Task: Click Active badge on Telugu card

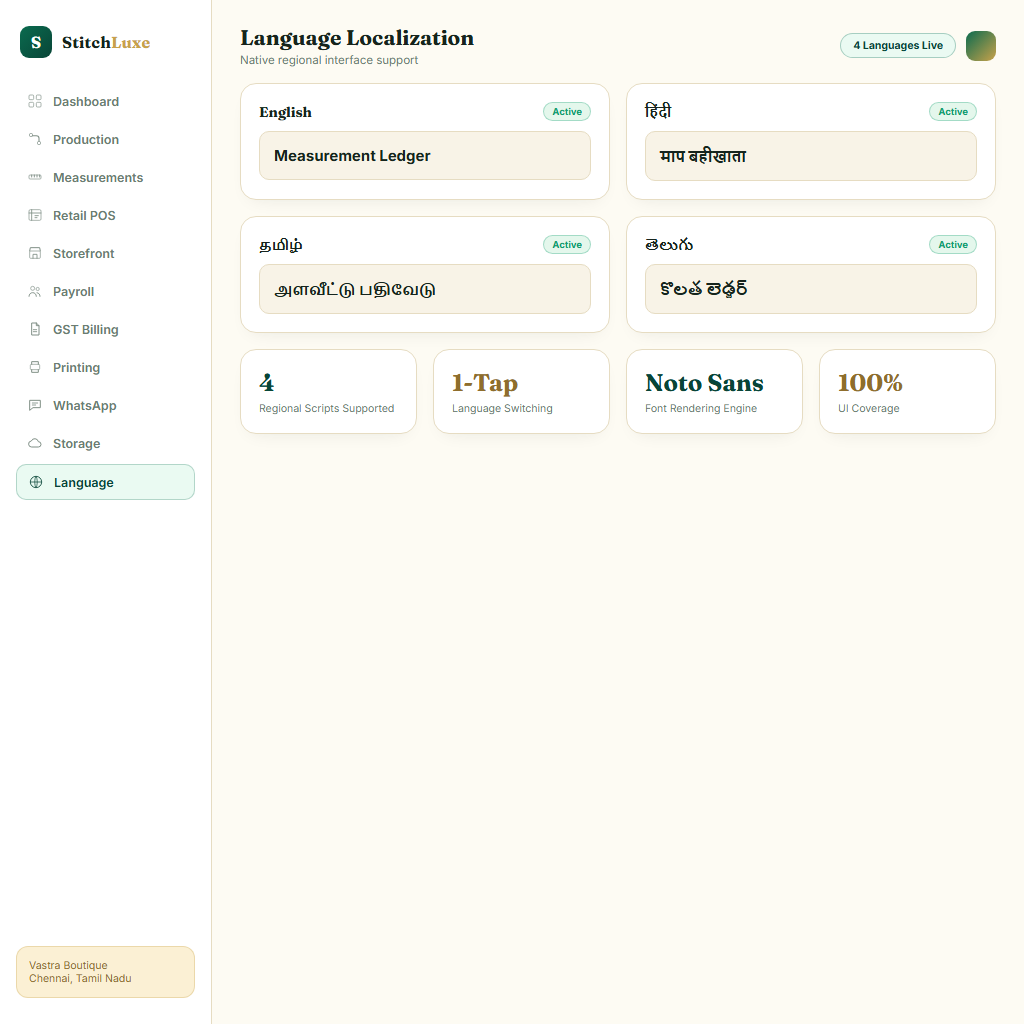Action: 952,244
